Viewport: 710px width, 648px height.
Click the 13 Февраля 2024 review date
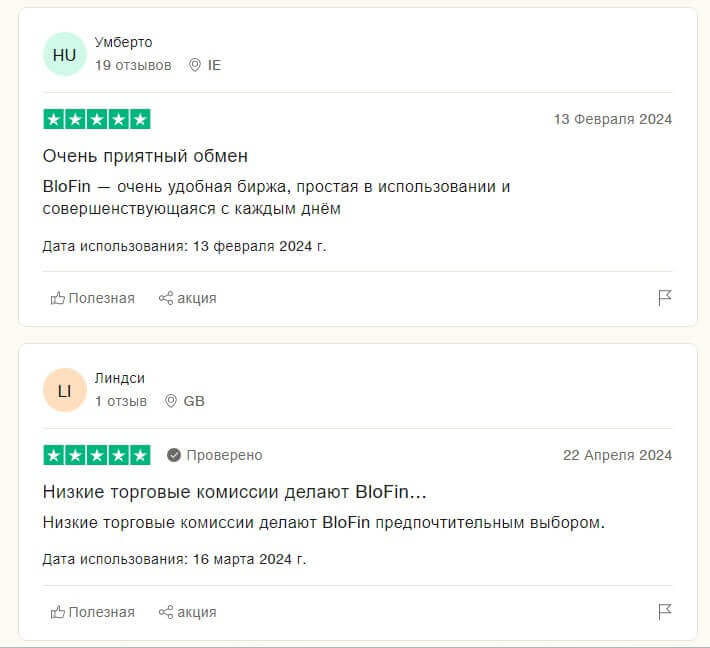coord(613,119)
